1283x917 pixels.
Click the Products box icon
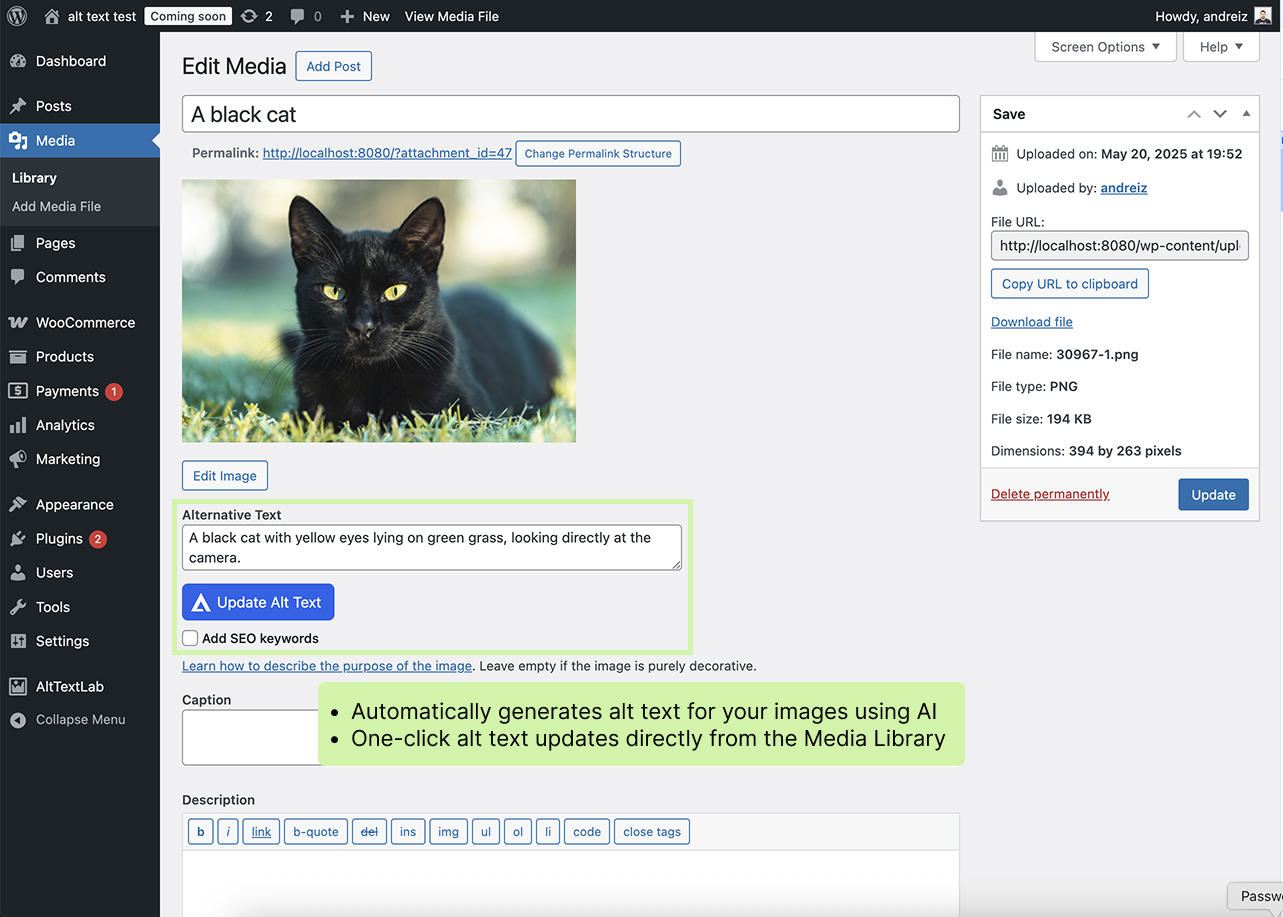18,357
